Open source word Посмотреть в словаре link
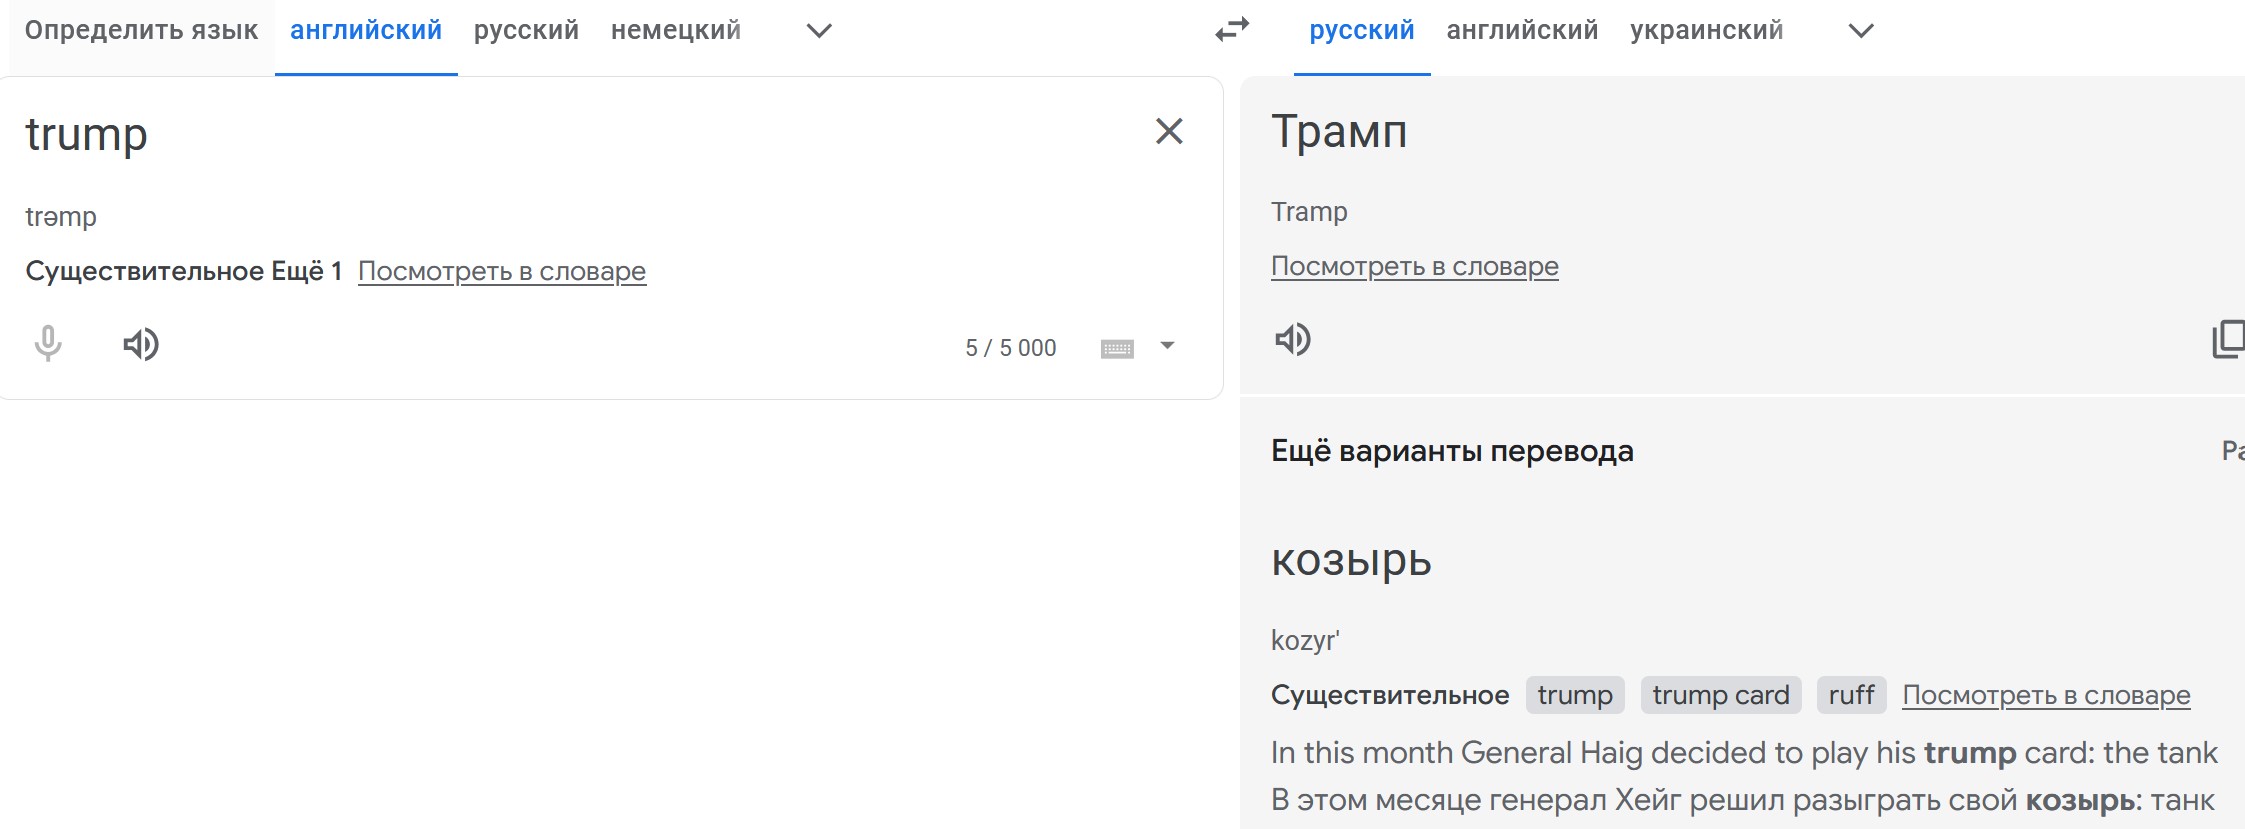 click(502, 271)
